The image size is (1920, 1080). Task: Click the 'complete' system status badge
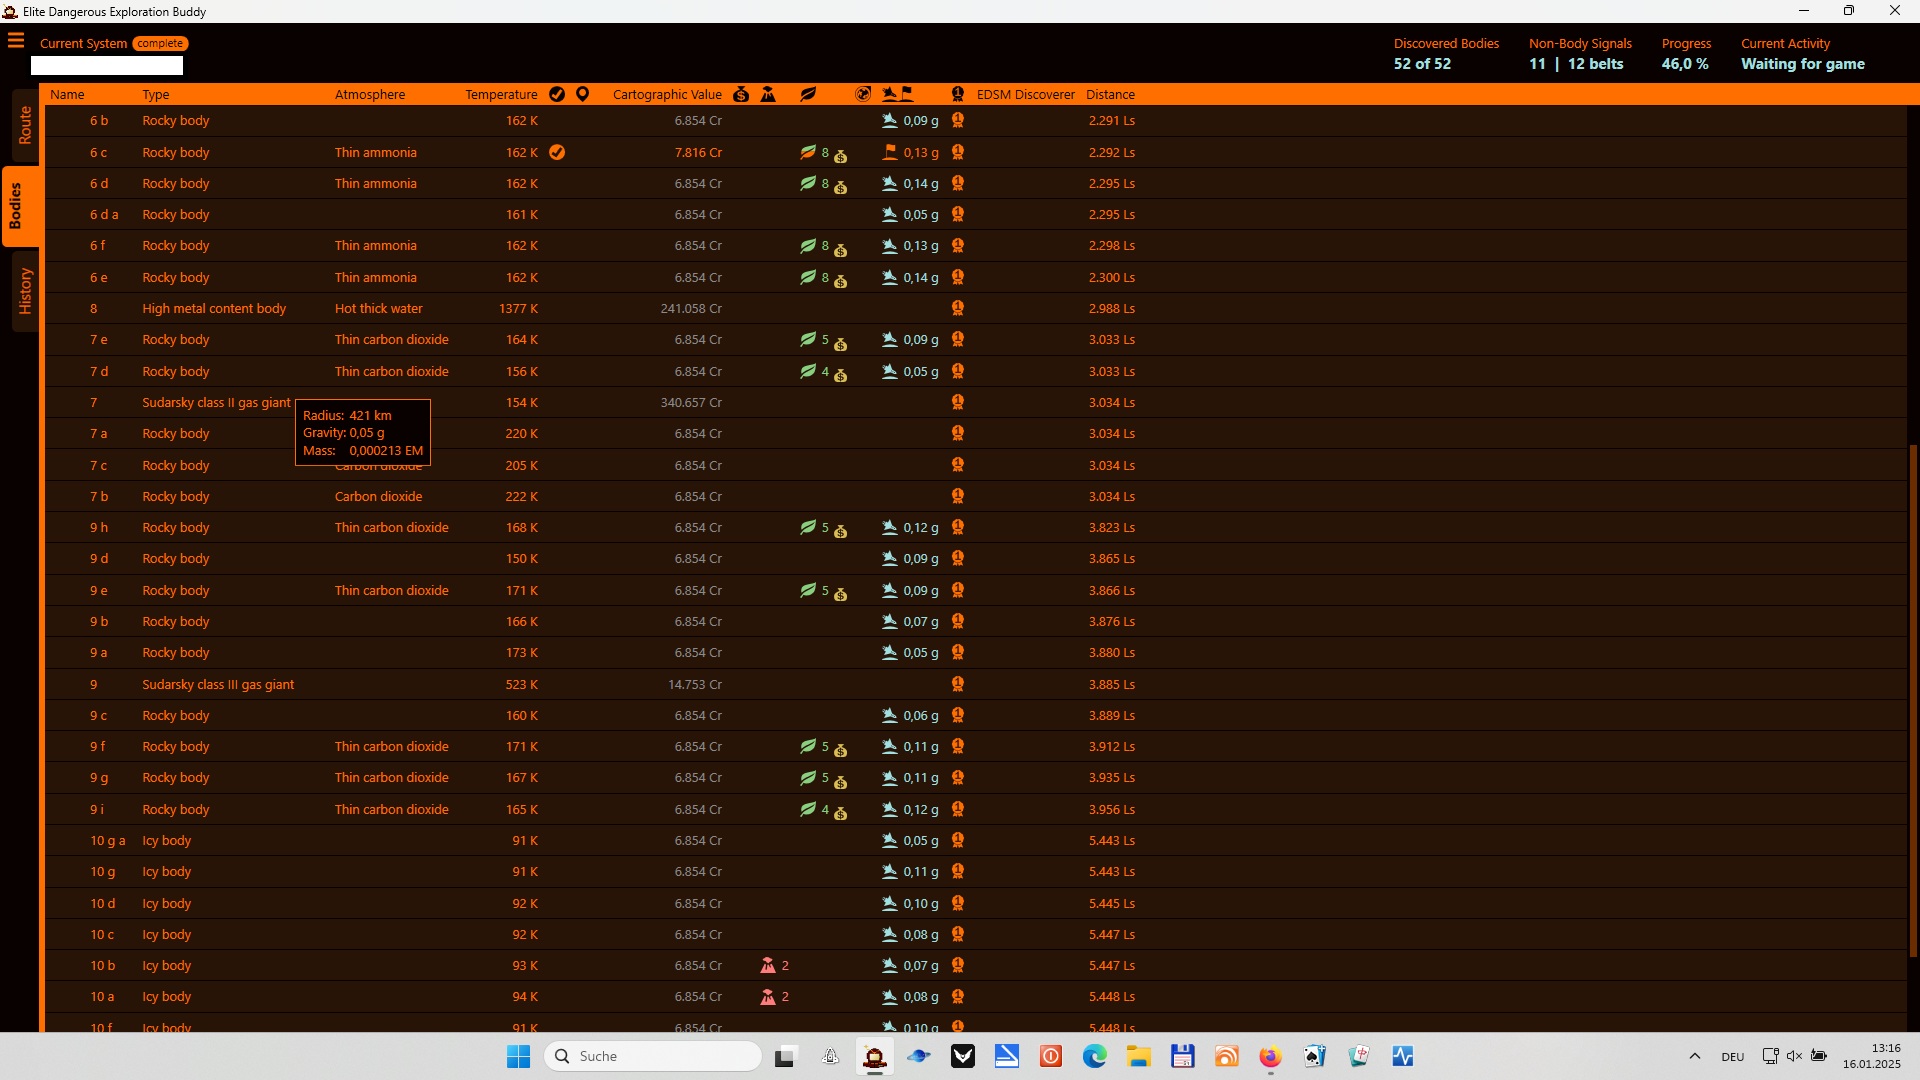pos(160,43)
